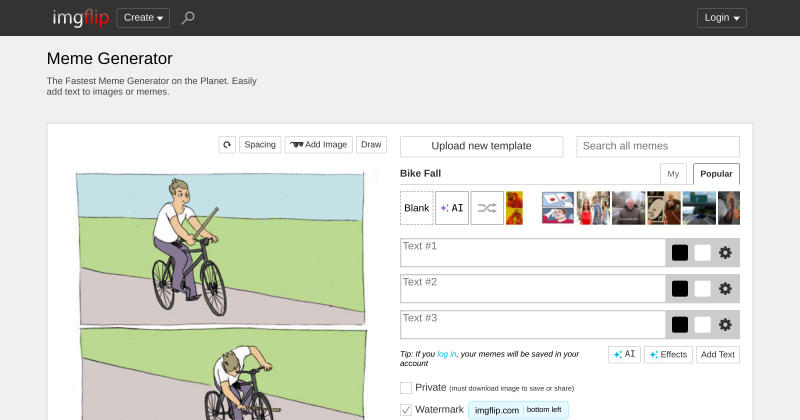Open the Create dropdown menu

pos(143,18)
